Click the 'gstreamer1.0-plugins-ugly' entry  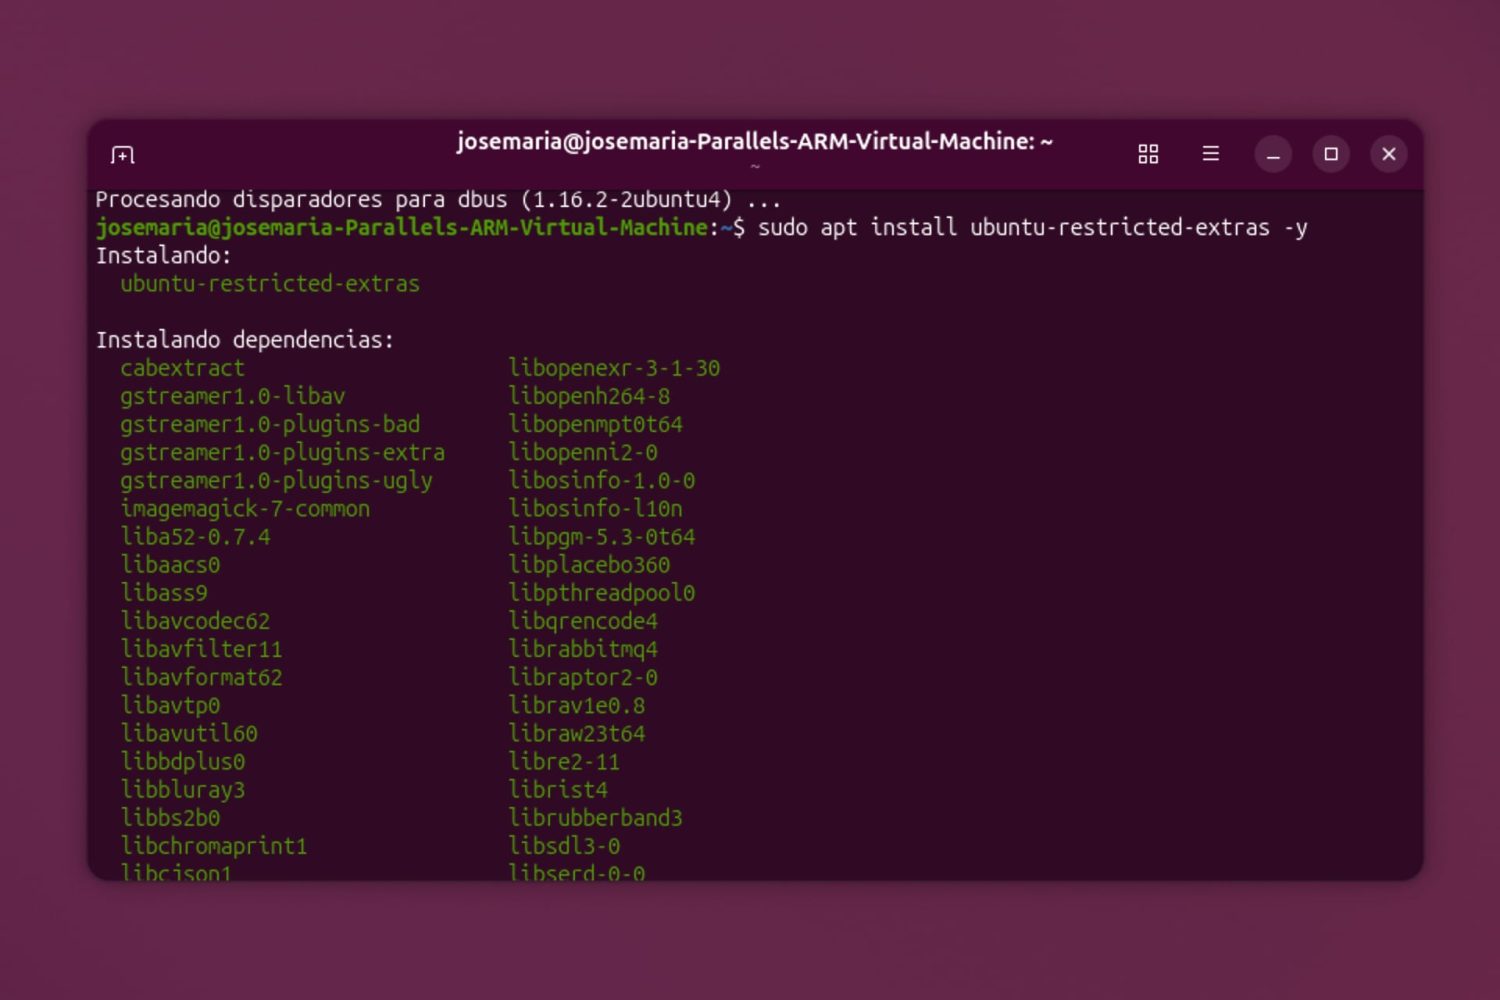point(277,480)
